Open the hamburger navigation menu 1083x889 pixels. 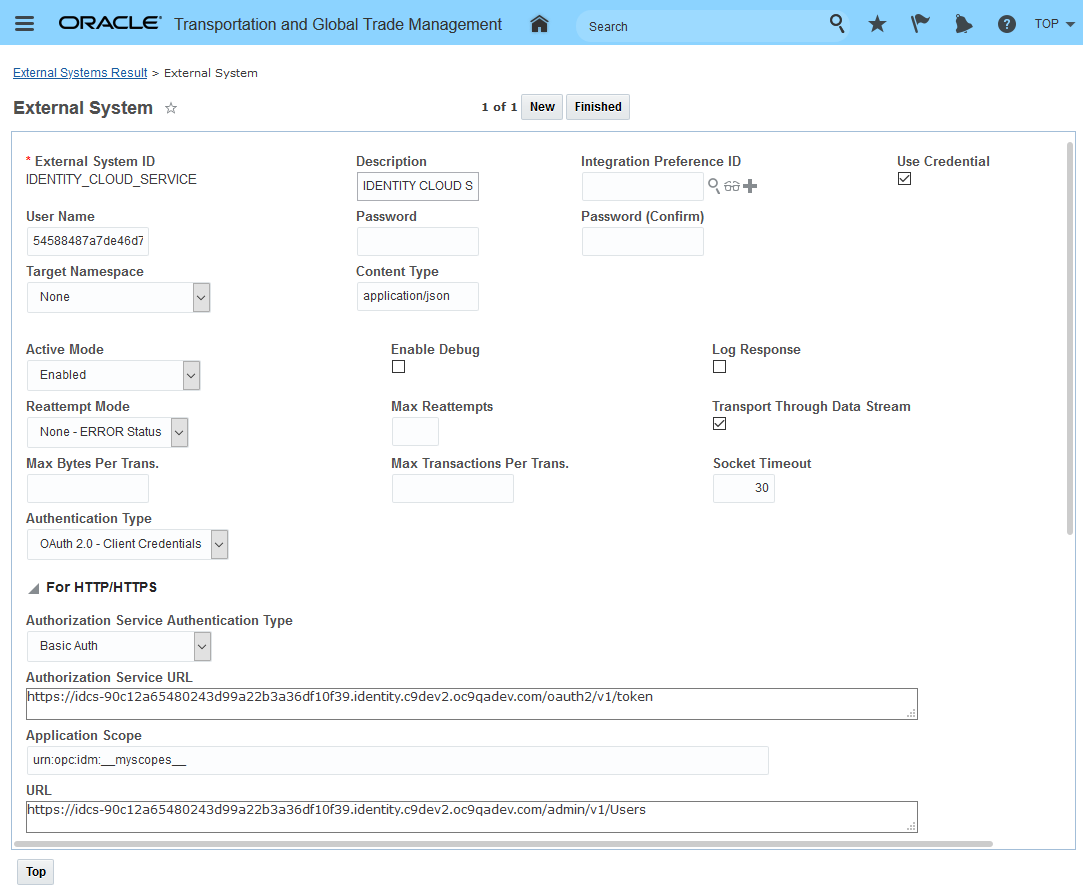(x=25, y=23)
